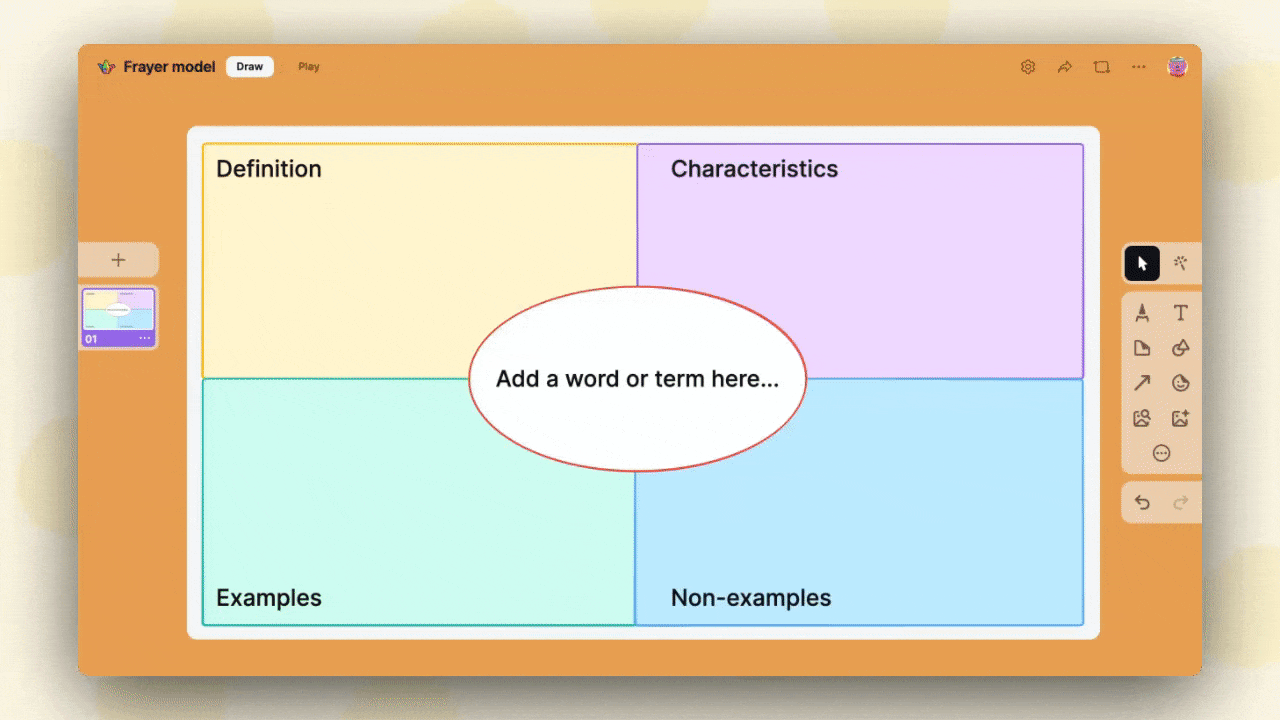Open the board settings gear

point(1028,66)
